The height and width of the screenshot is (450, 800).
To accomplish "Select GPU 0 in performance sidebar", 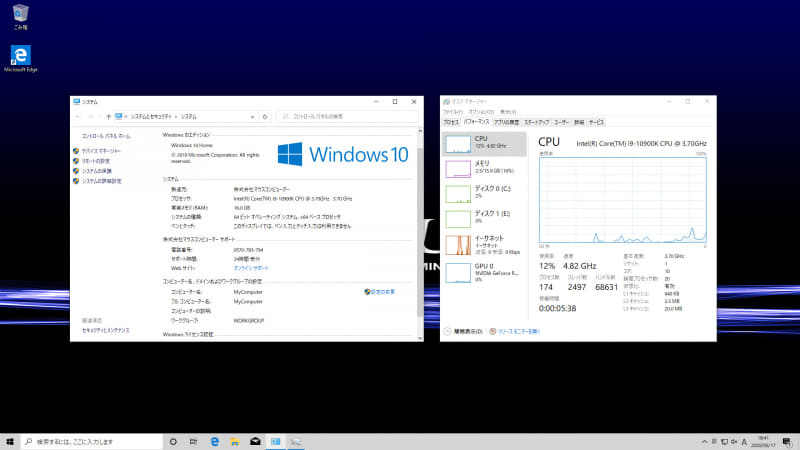I will click(x=484, y=272).
